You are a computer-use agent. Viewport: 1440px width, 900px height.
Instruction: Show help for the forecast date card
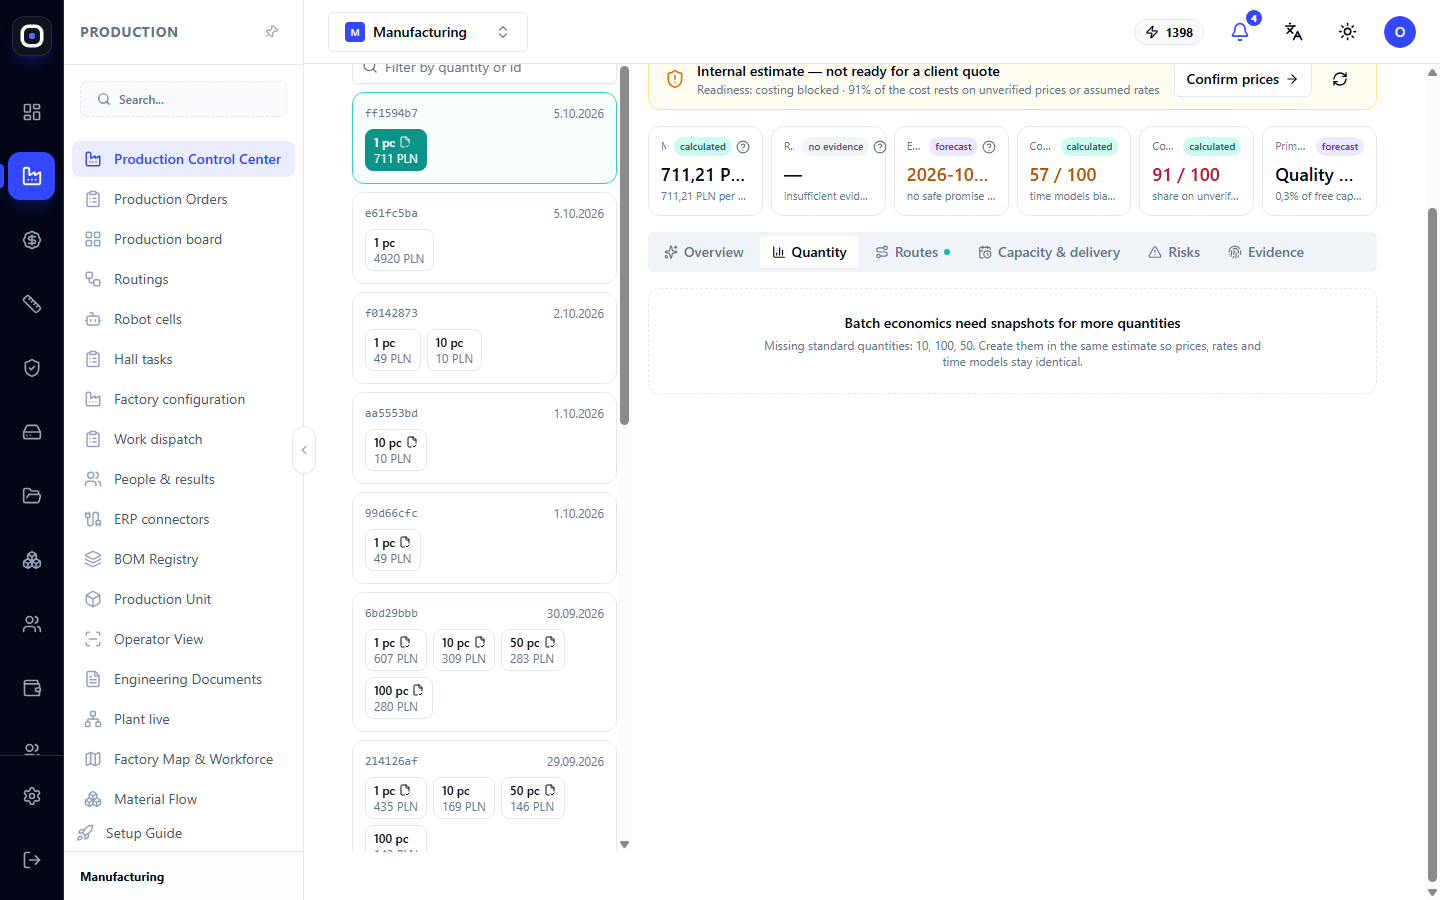(989, 147)
